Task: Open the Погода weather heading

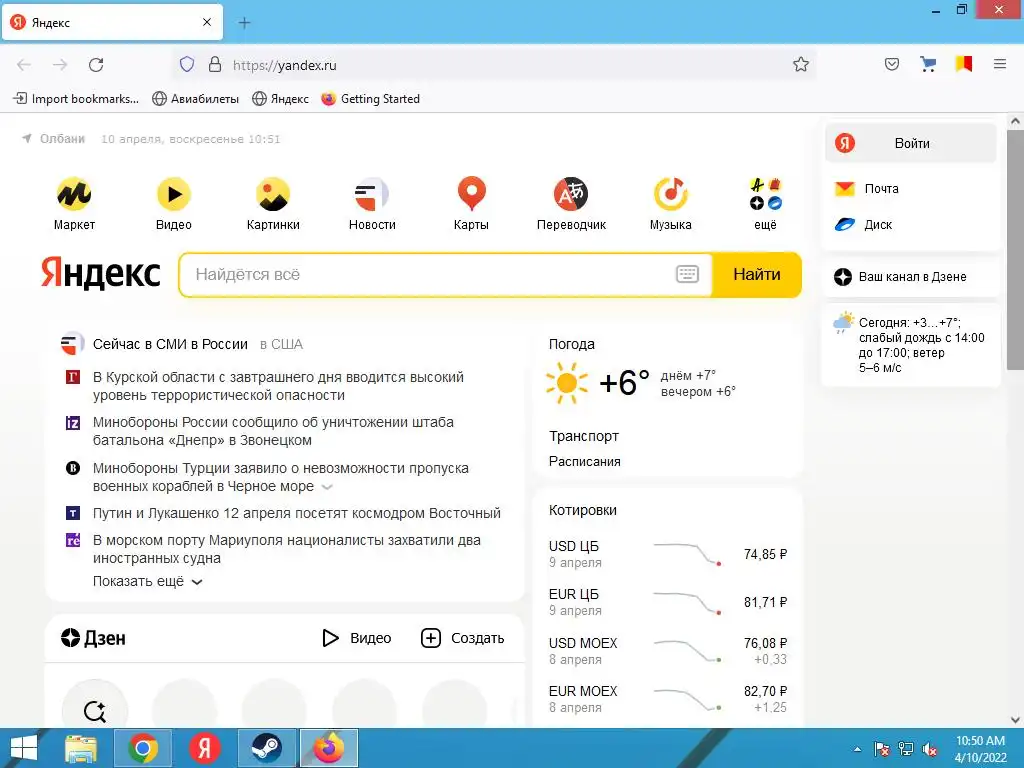Action: tap(571, 344)
